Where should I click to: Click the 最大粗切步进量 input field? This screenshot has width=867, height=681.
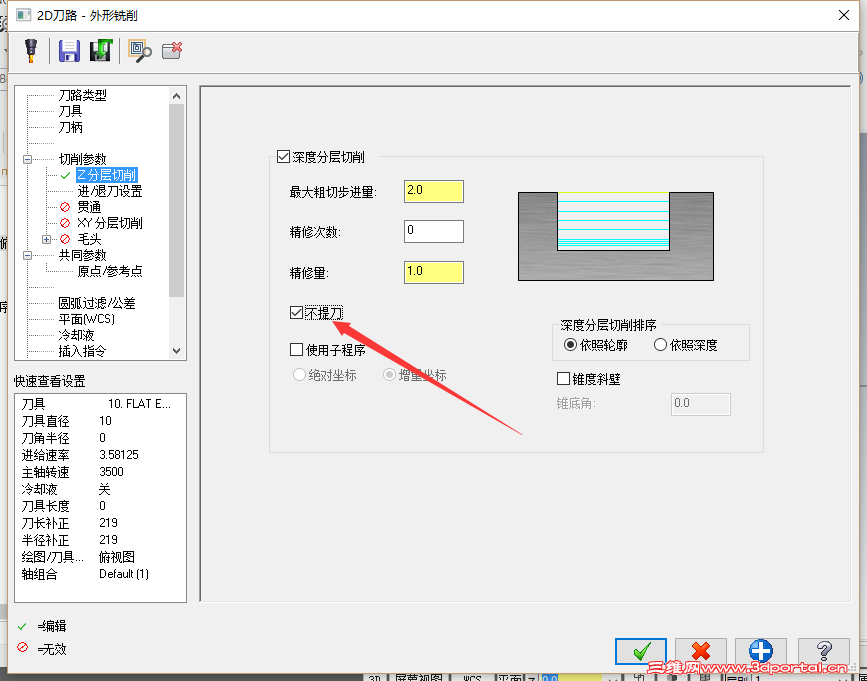pos(433,190)
